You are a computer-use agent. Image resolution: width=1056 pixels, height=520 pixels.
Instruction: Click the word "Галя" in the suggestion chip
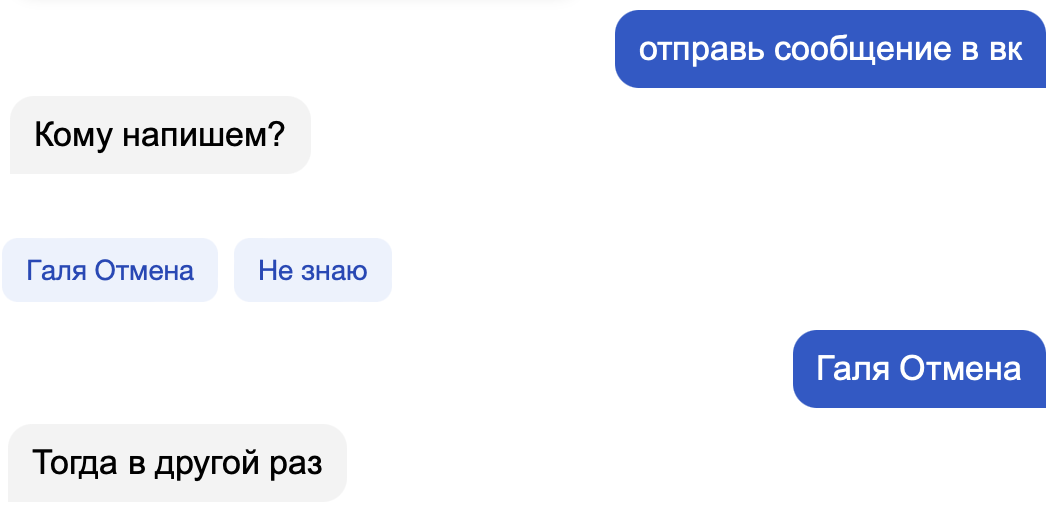56,270
